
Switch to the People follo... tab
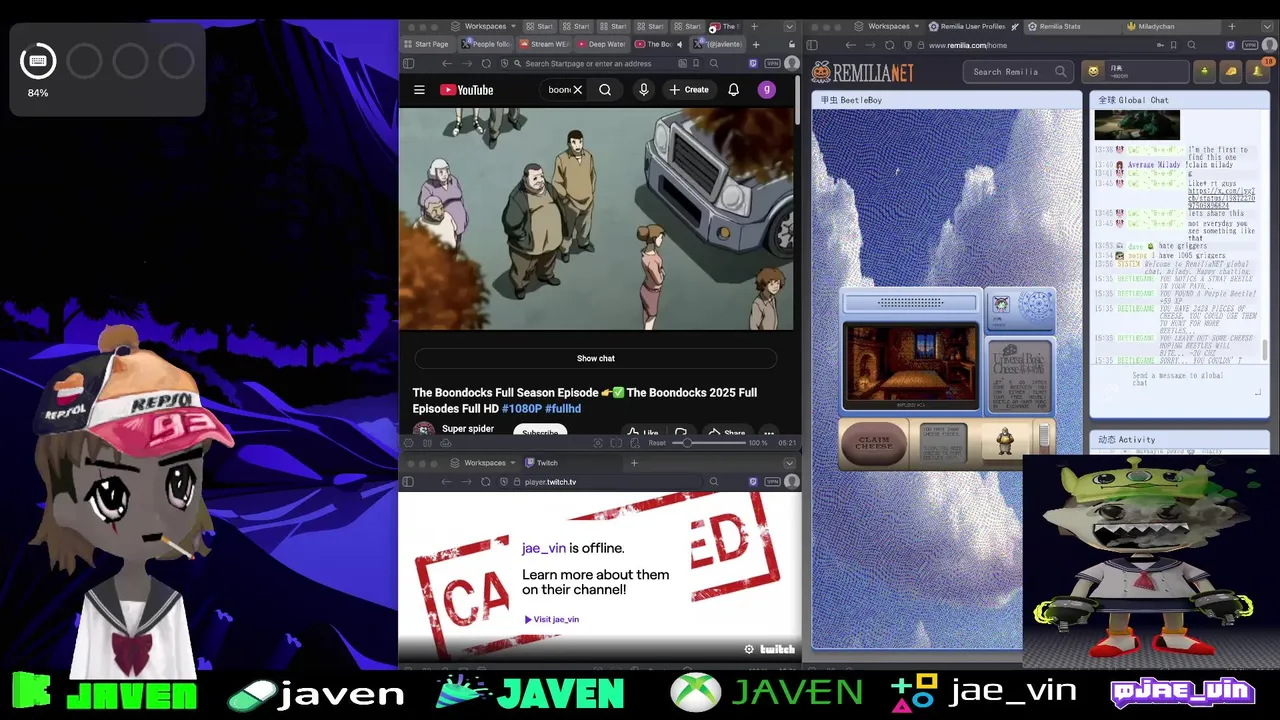coord(486,44)
